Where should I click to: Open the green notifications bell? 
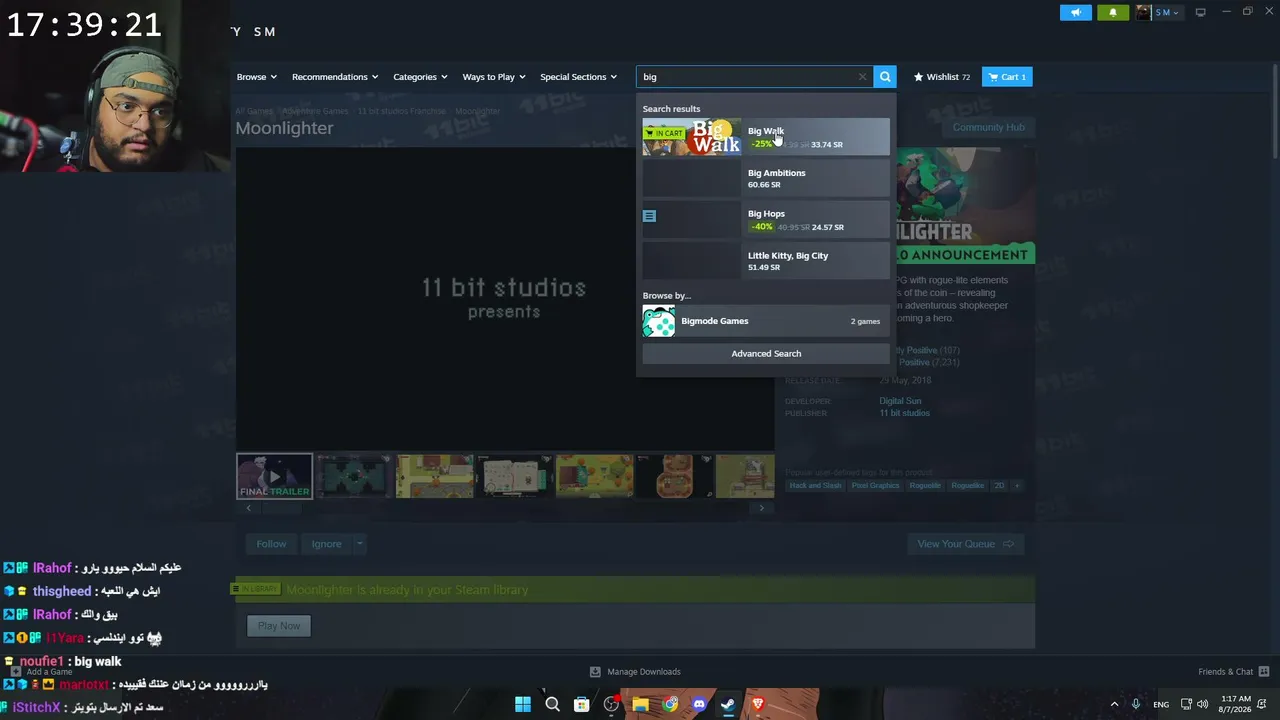[1113, 12]
